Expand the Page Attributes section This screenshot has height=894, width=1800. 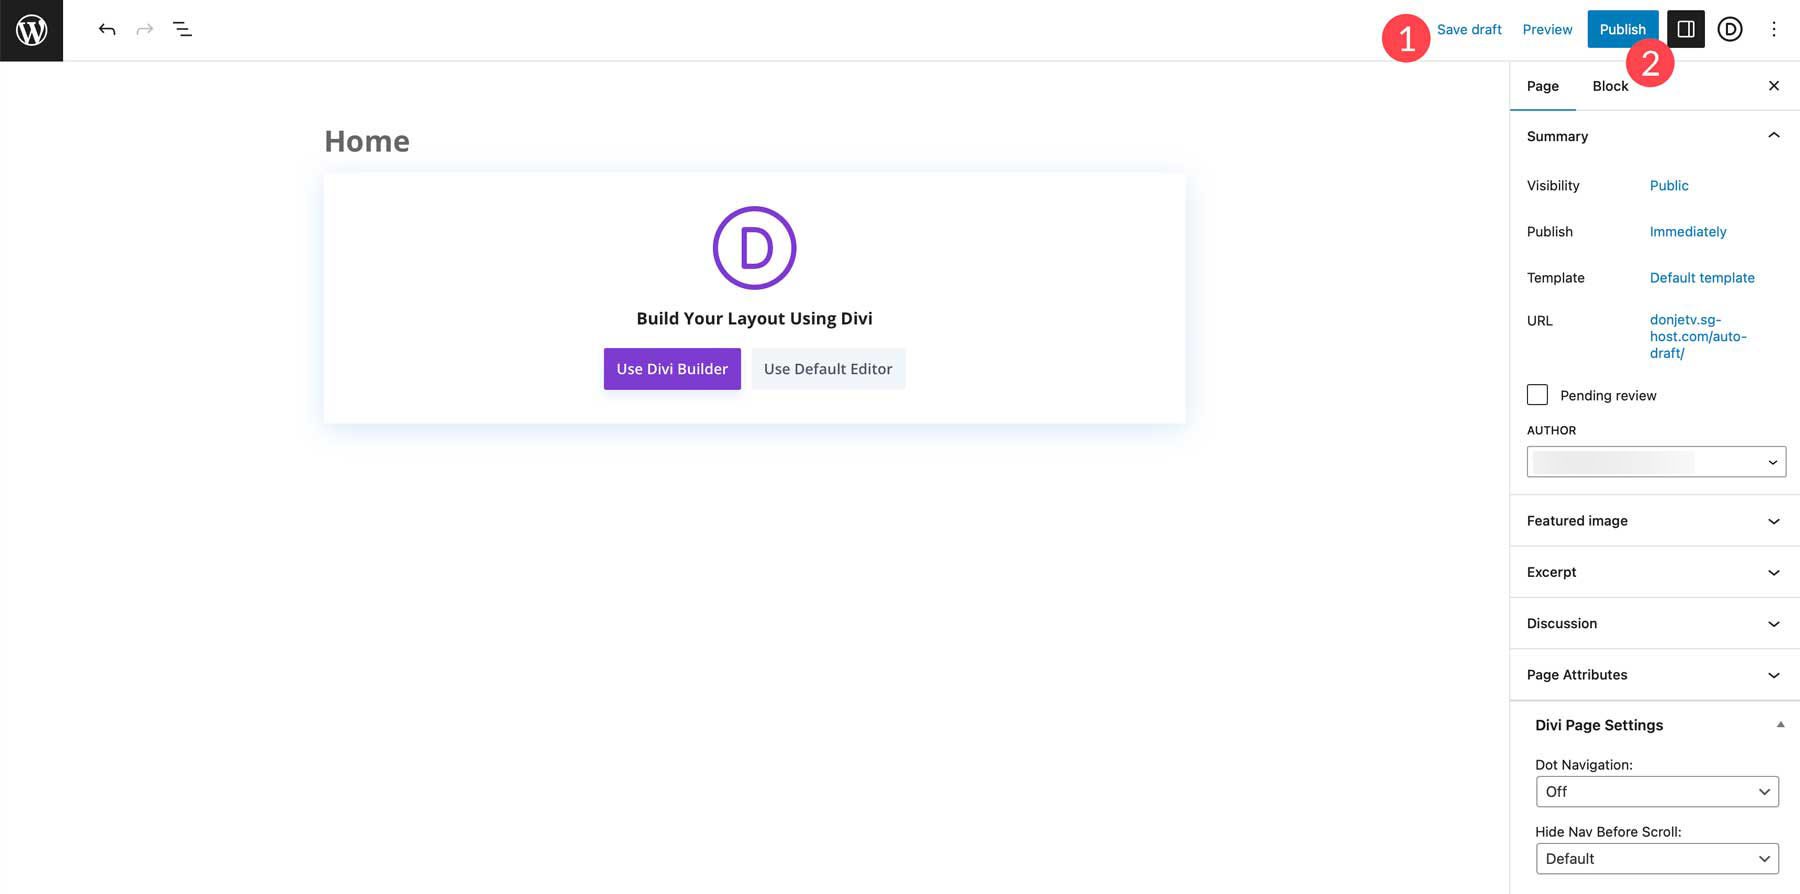tap(1655, 675)
